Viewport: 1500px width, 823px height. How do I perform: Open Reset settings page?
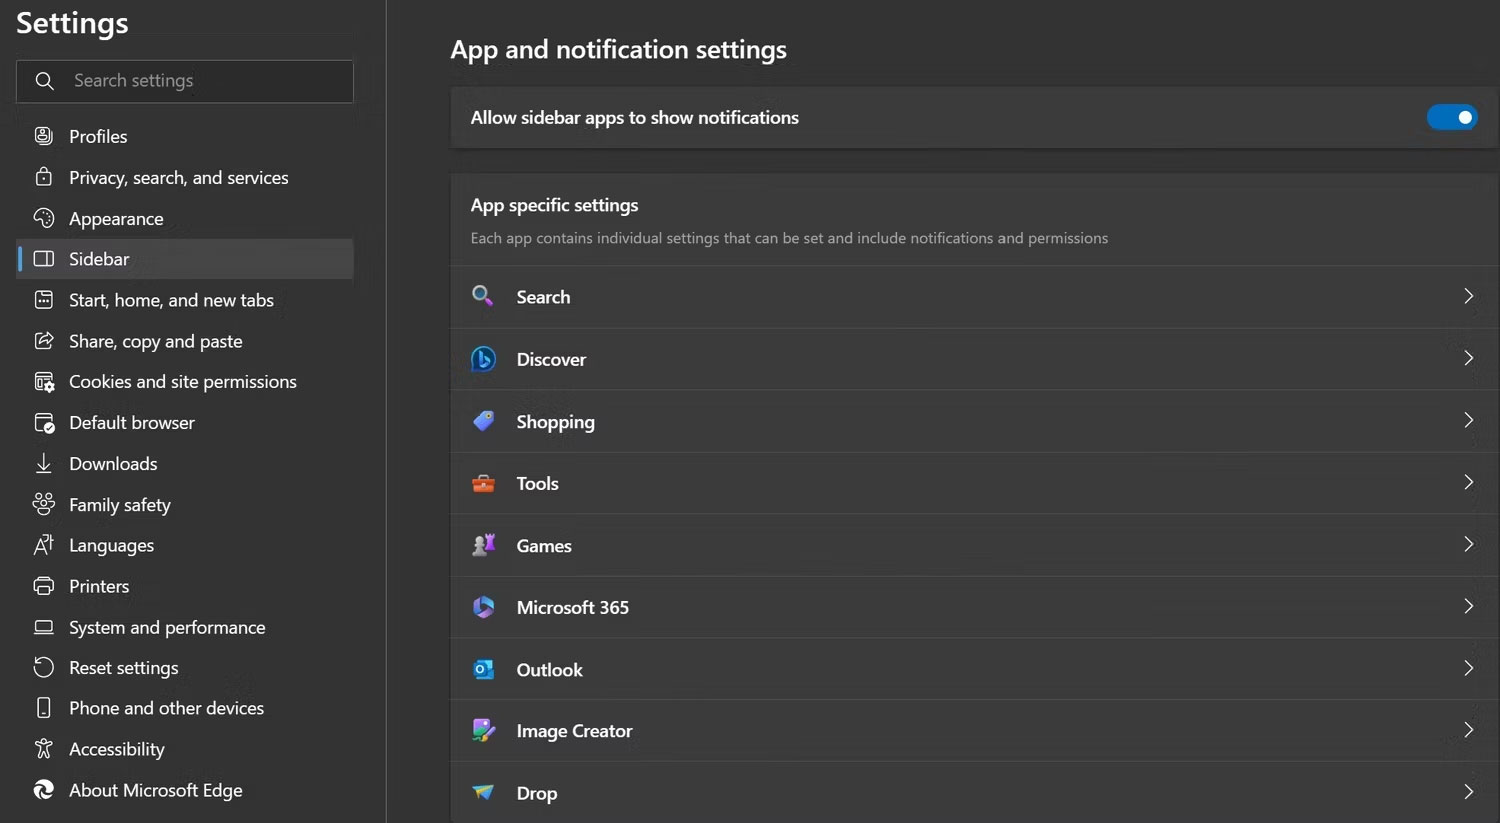pos(185,667)
